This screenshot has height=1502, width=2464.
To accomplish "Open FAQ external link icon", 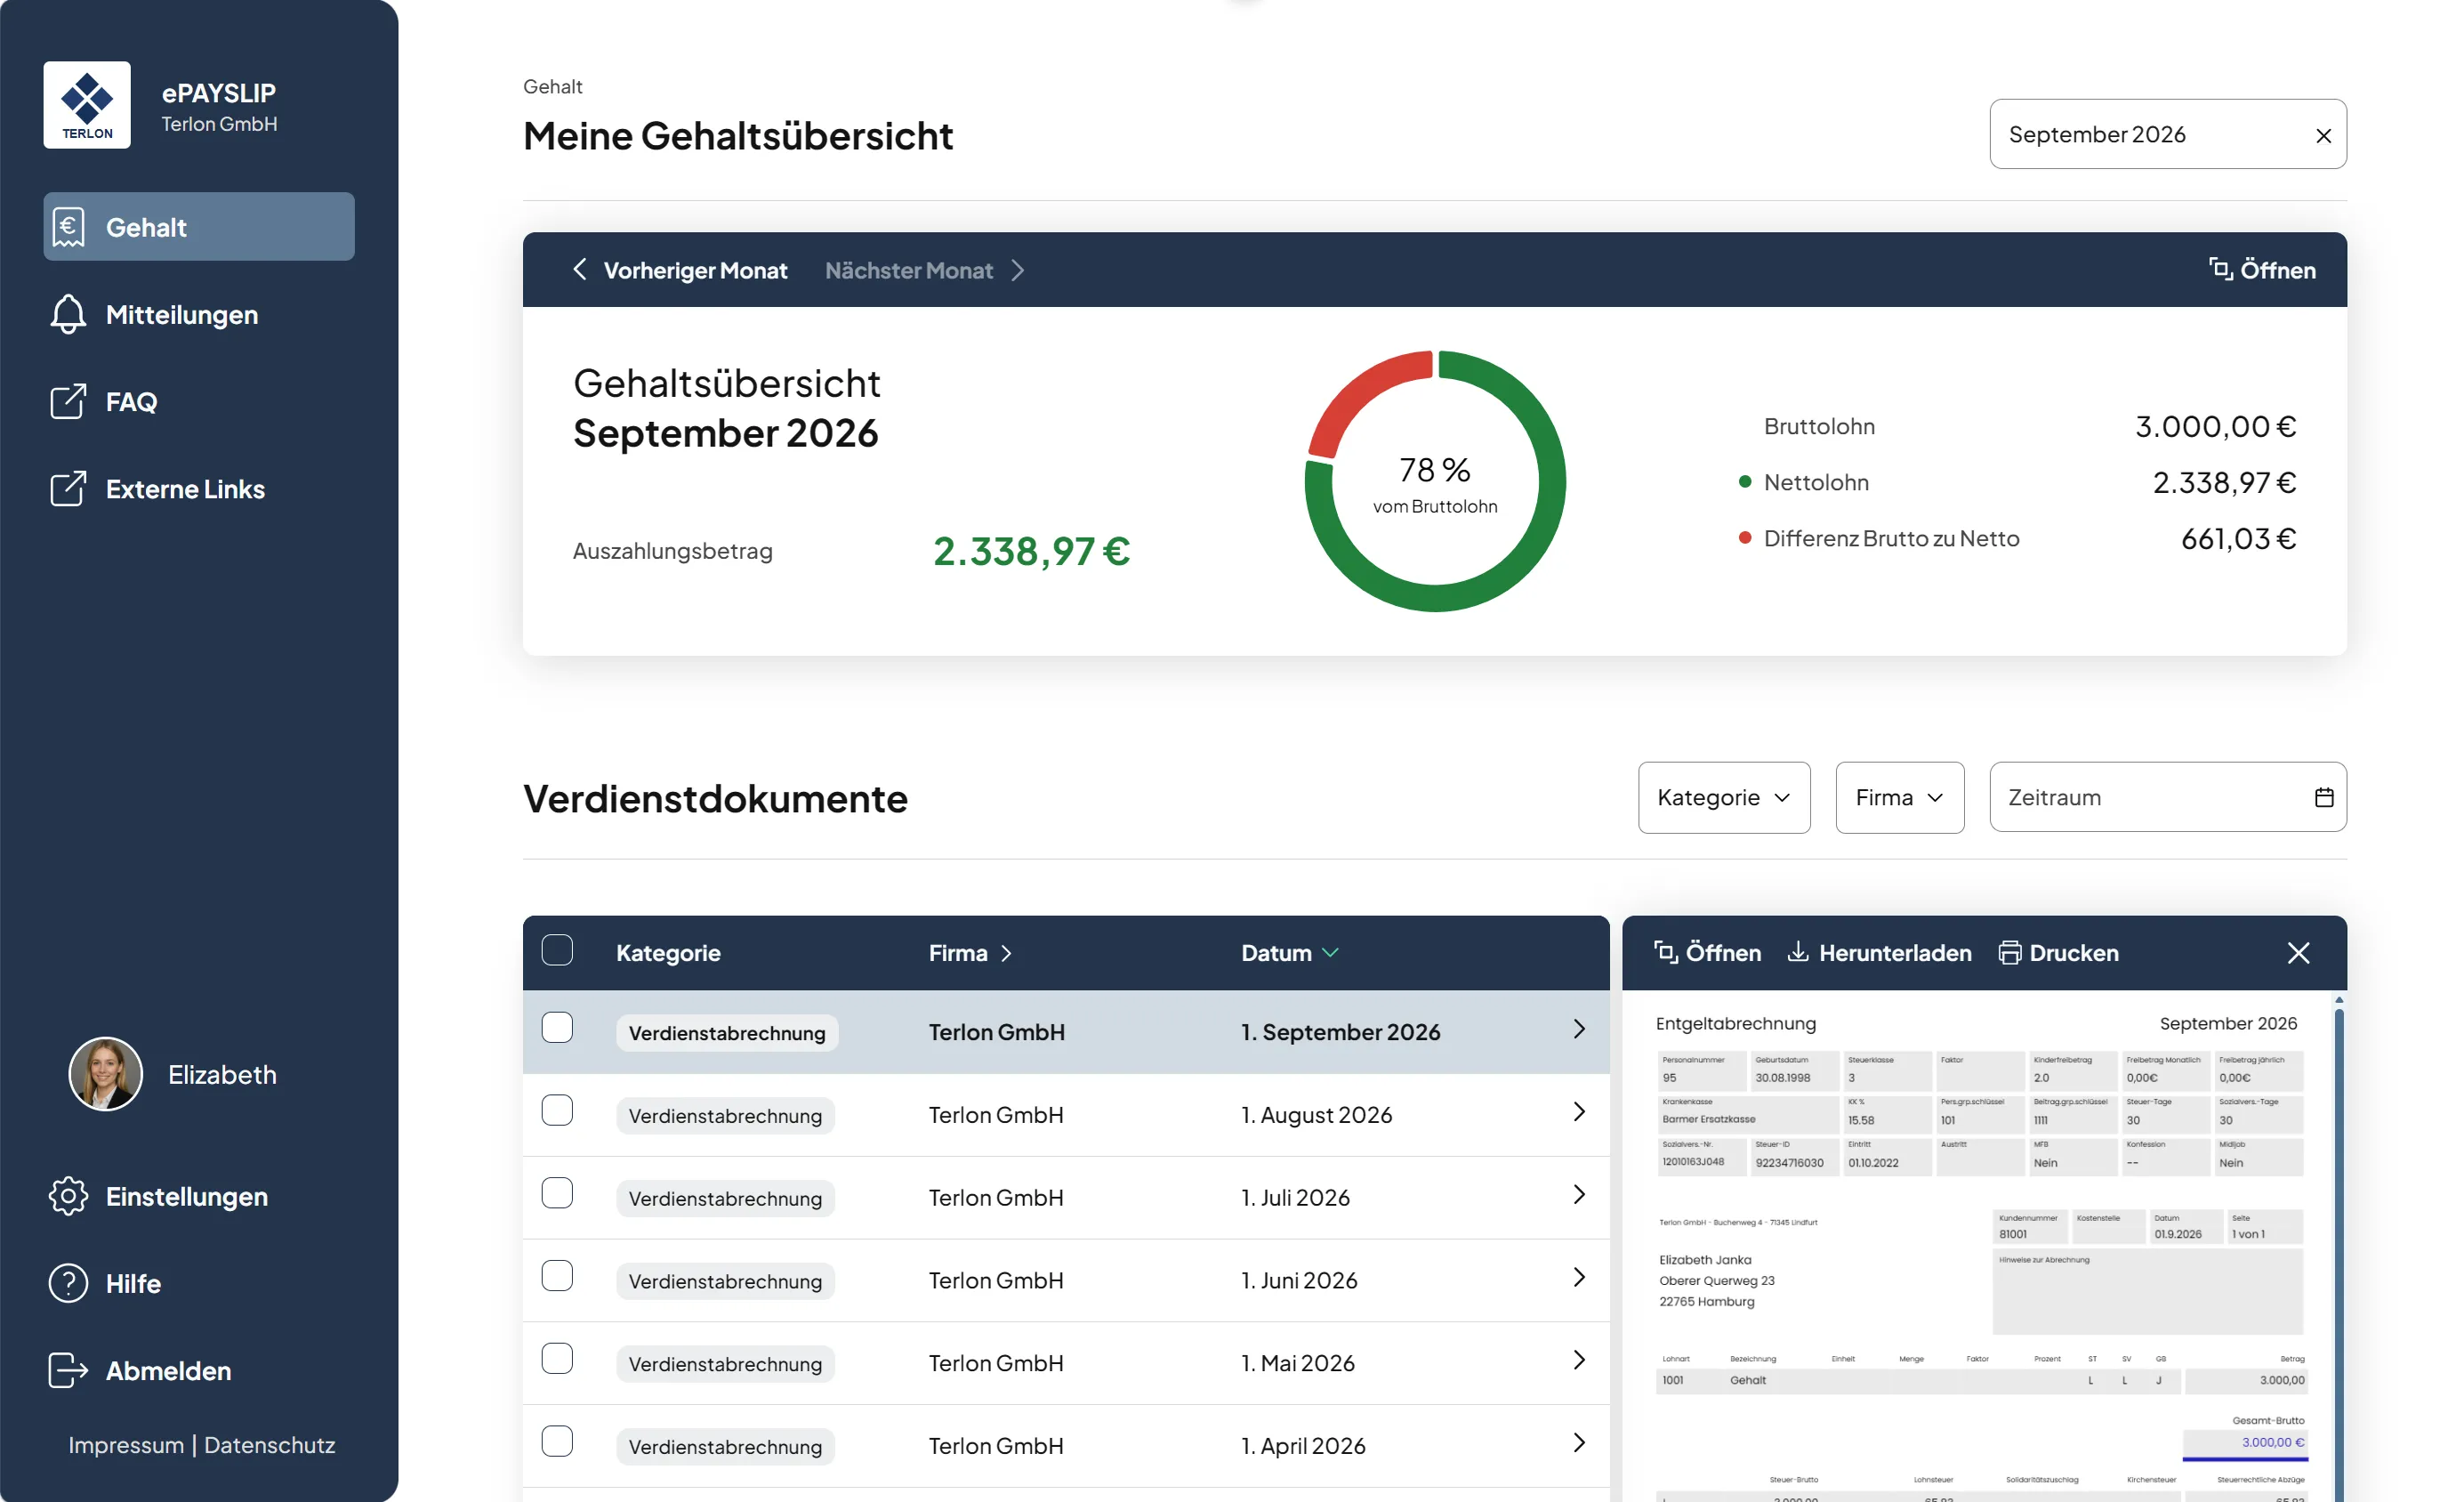I will 68,401.
